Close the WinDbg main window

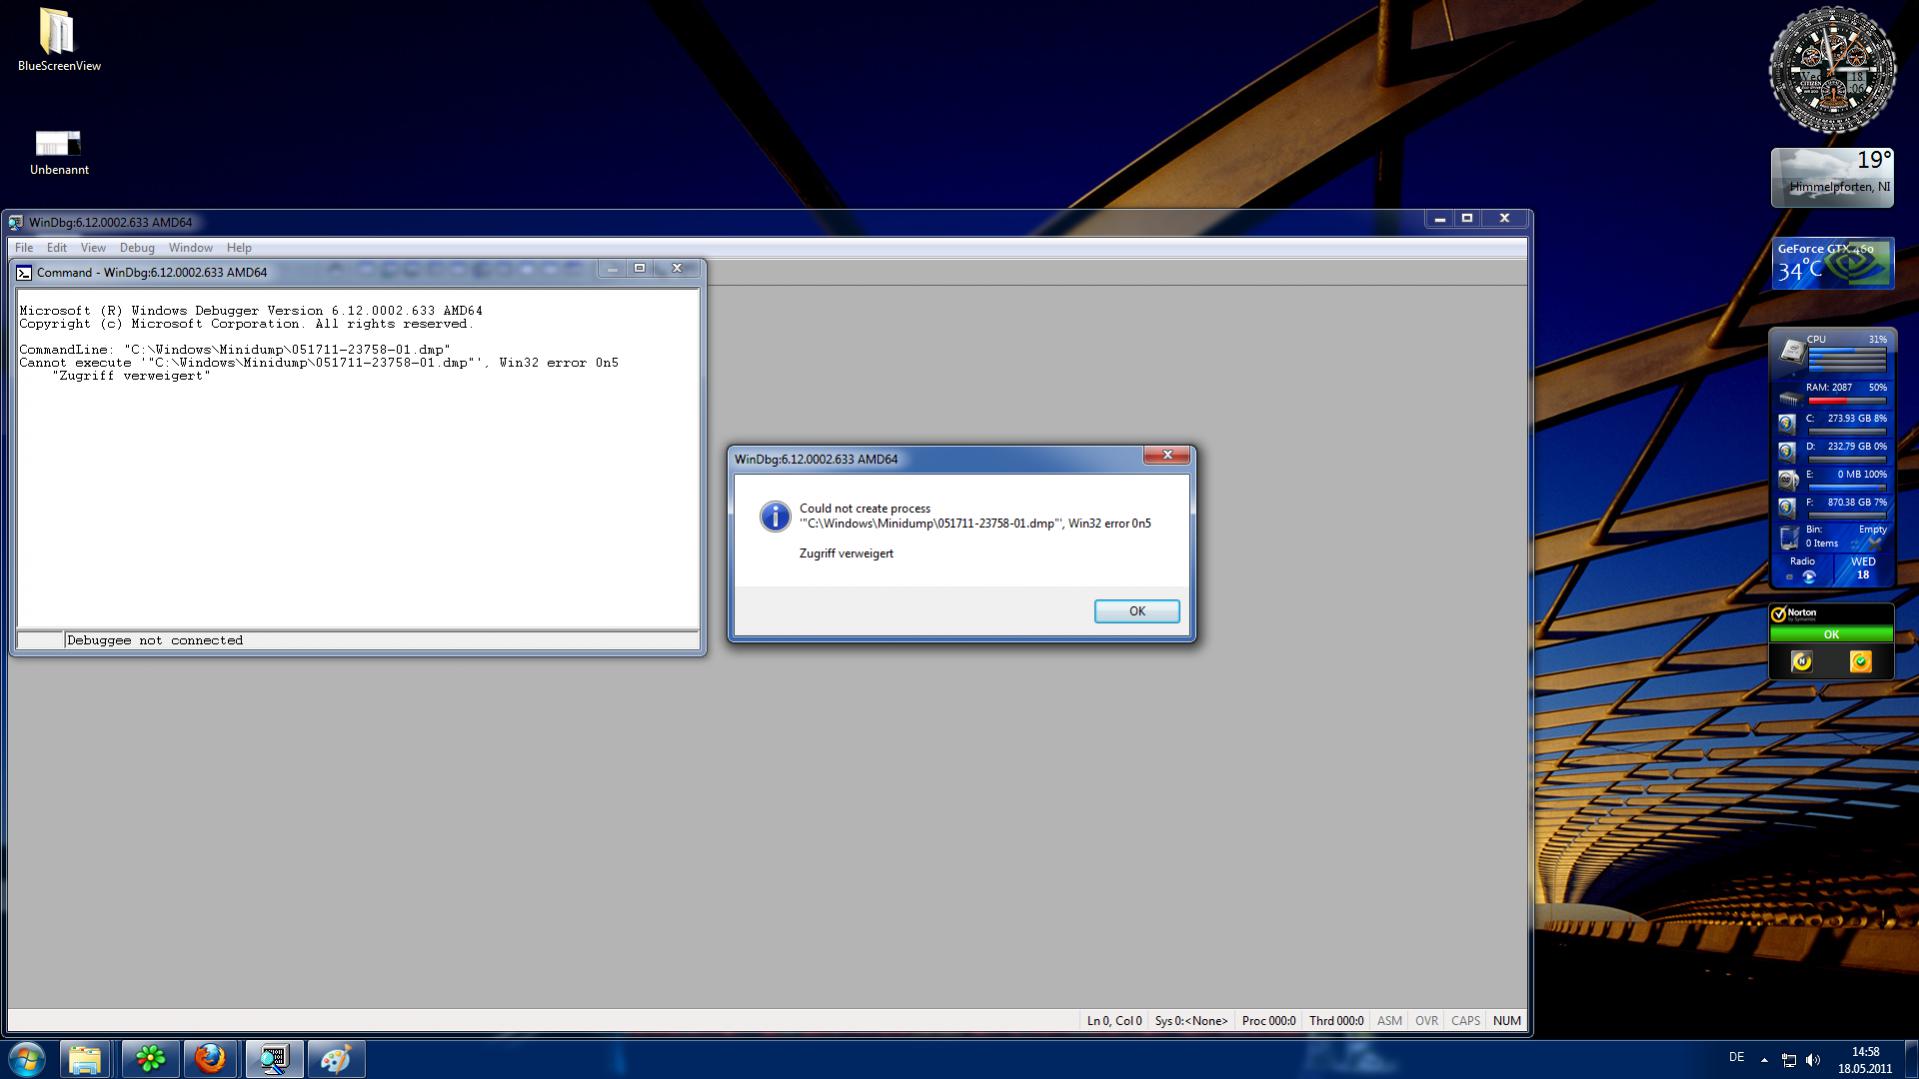tap(1504, 219)
